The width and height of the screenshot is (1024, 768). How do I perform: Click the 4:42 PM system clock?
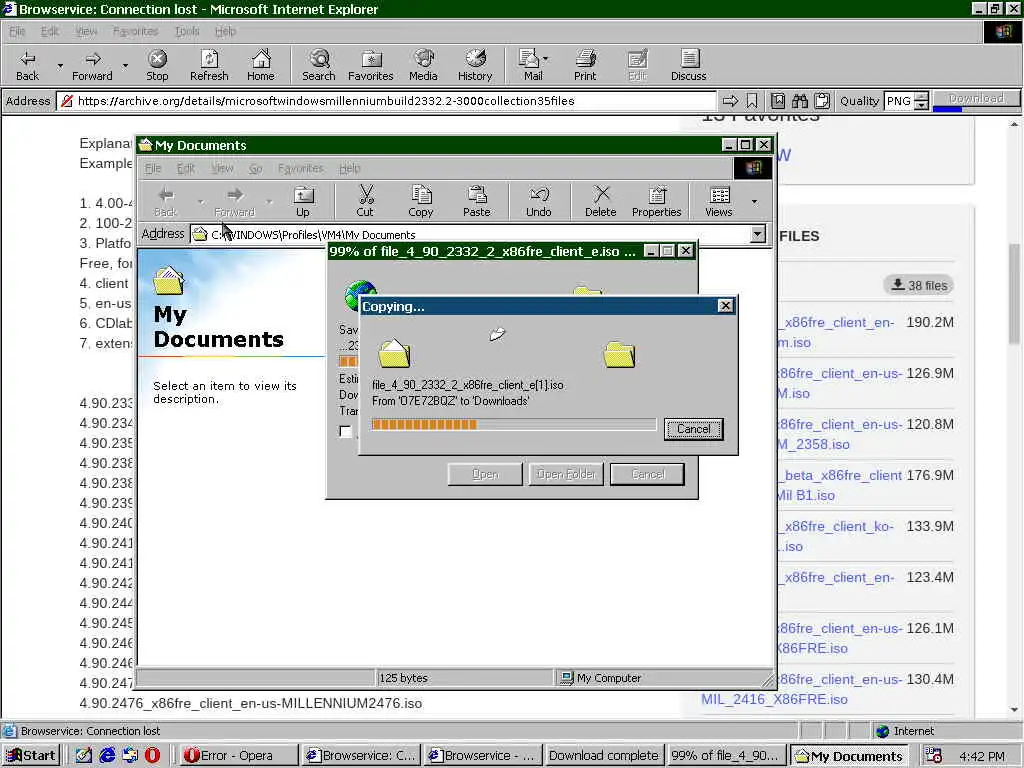point(982,756)
